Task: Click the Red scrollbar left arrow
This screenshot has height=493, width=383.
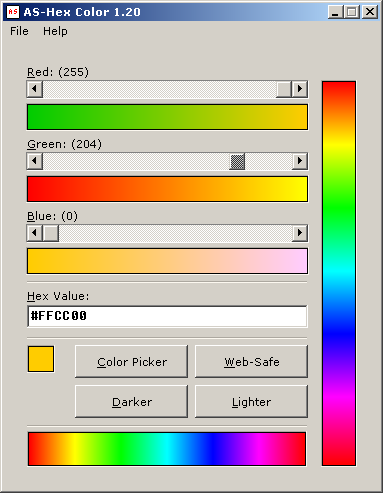Action: tap(35, 89)
